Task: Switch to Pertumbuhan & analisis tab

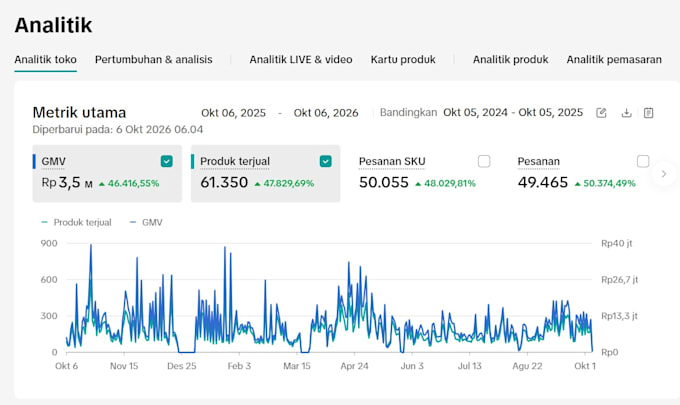Action: (x=154, y=59)
